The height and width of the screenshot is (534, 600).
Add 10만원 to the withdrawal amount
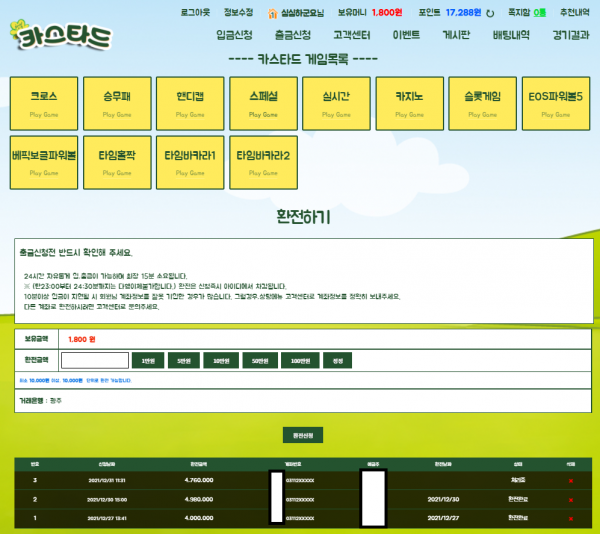click(x=221, y=360)
